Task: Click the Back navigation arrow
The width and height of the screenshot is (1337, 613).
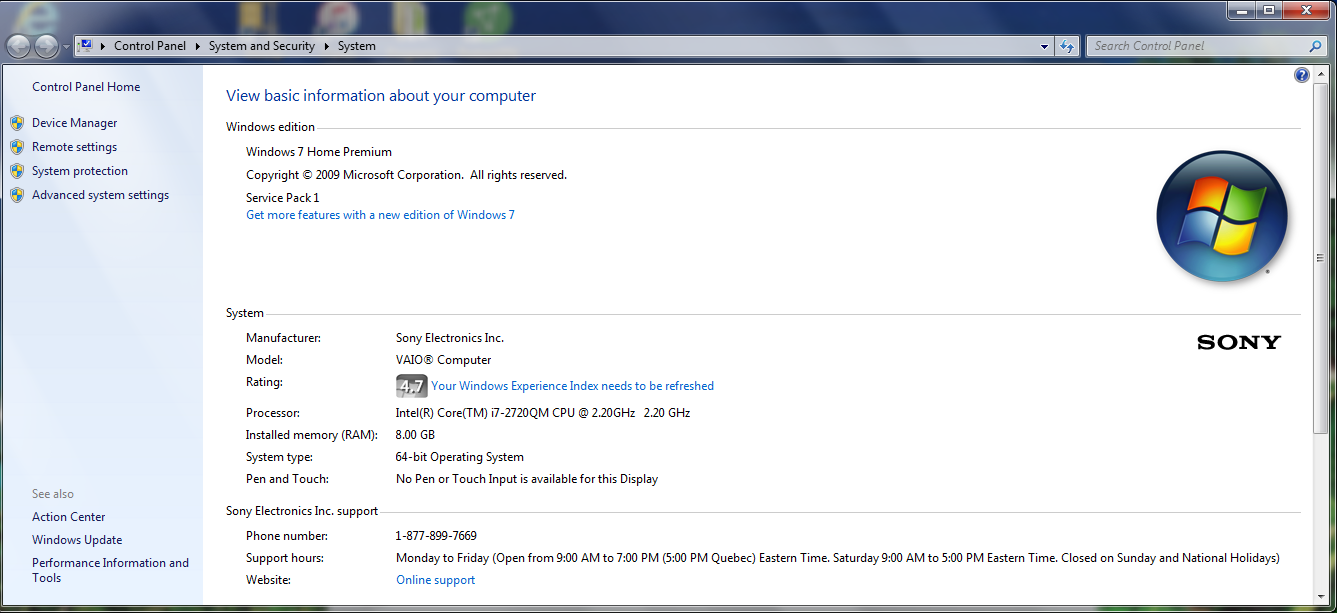Action: (x=18, y=46)
